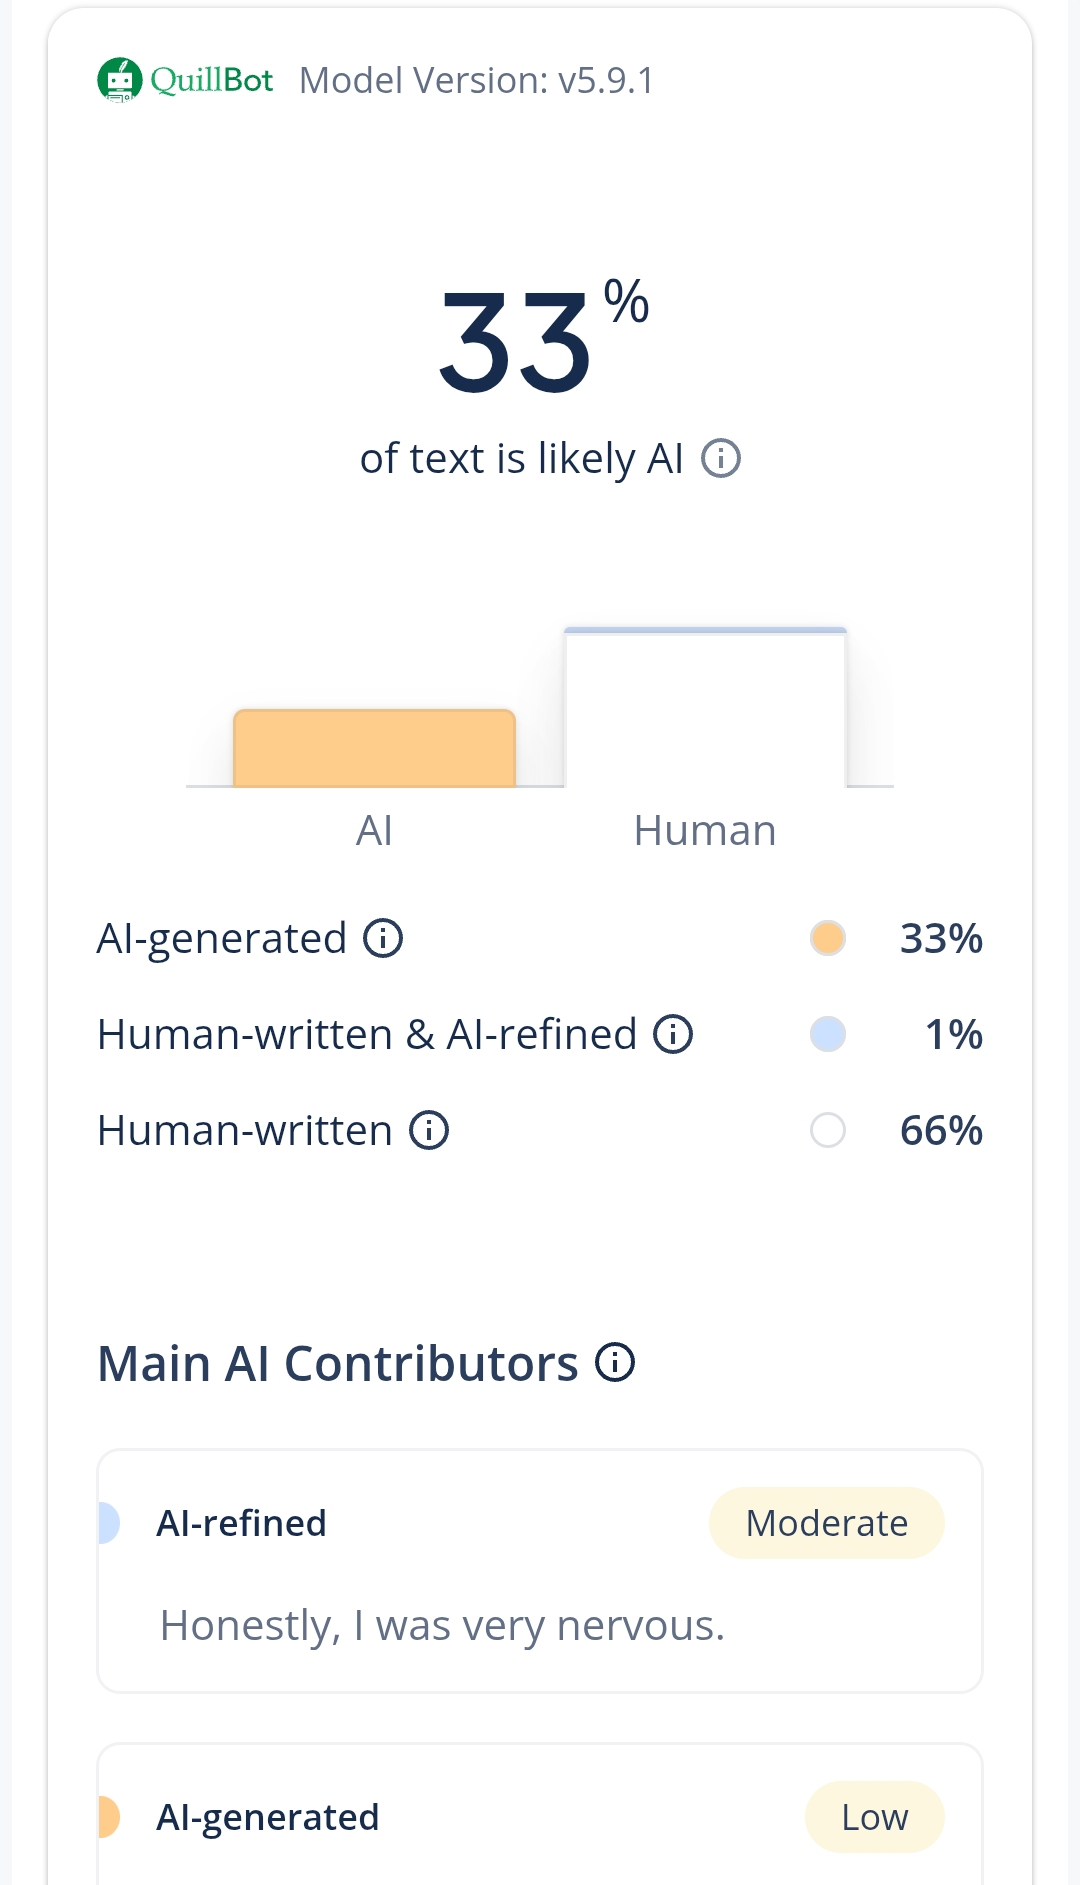Screen dimensions: 1080x1885
Task: Click info icon next to AI-generated label
Action: point(383,939)
